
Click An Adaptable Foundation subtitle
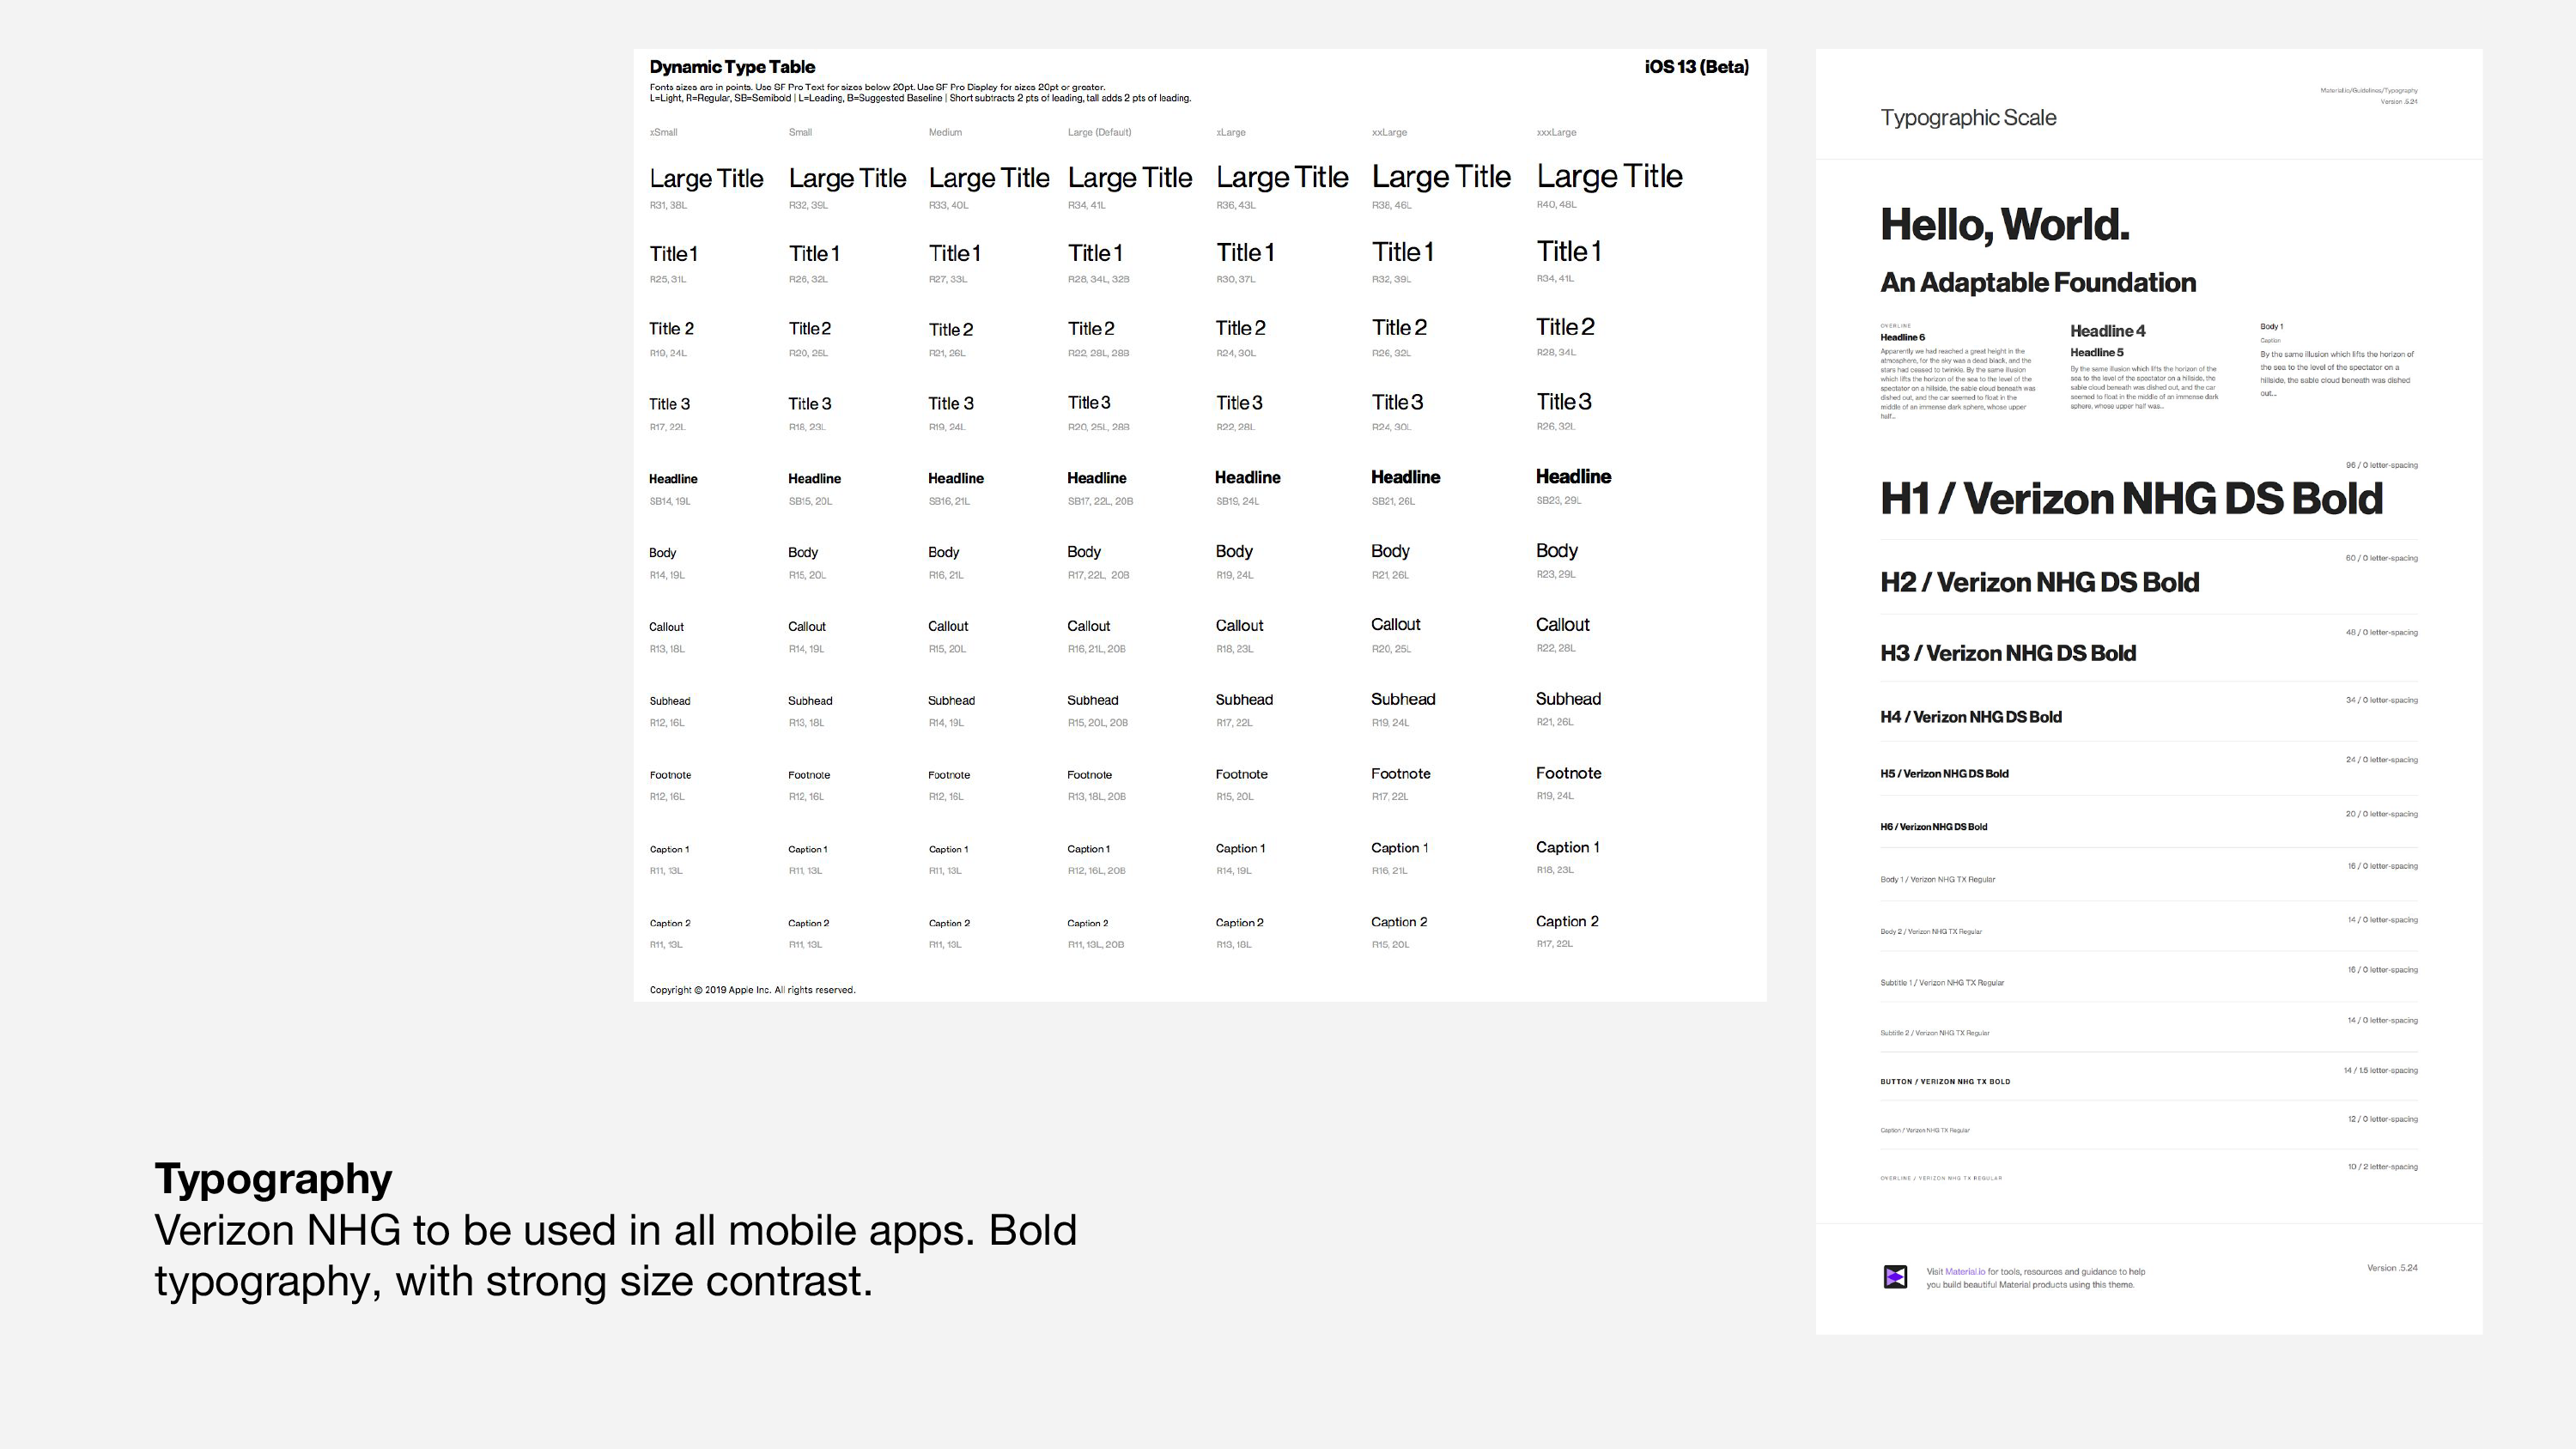[x=2037, y=283]
